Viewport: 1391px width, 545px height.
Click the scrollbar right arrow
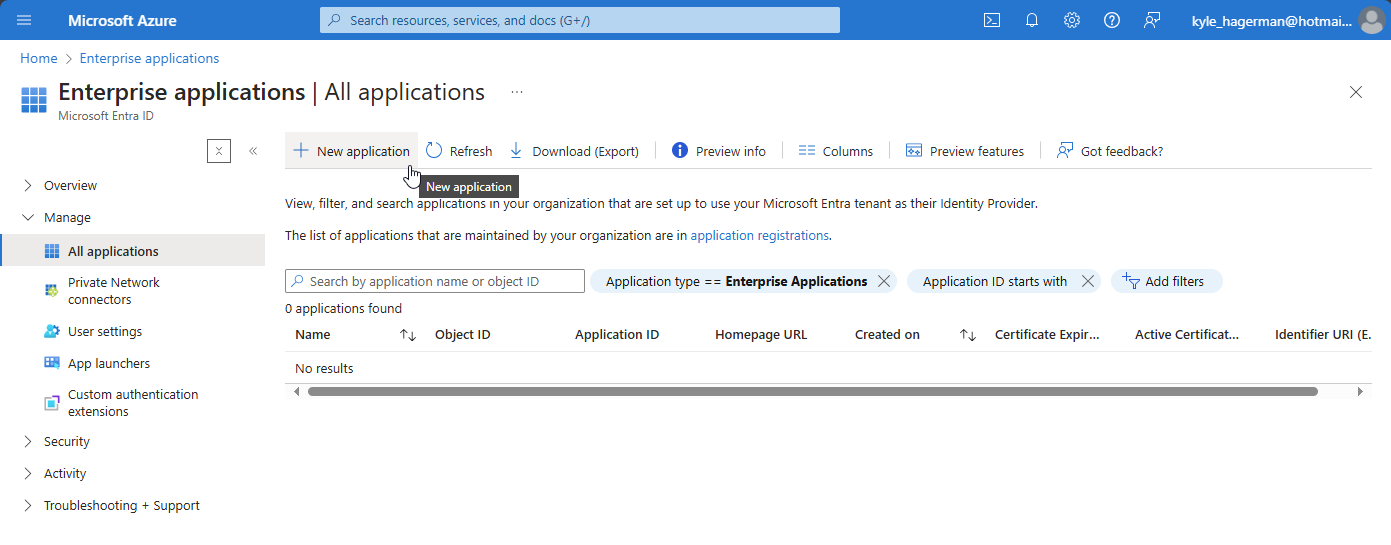tap(1360, 392)
